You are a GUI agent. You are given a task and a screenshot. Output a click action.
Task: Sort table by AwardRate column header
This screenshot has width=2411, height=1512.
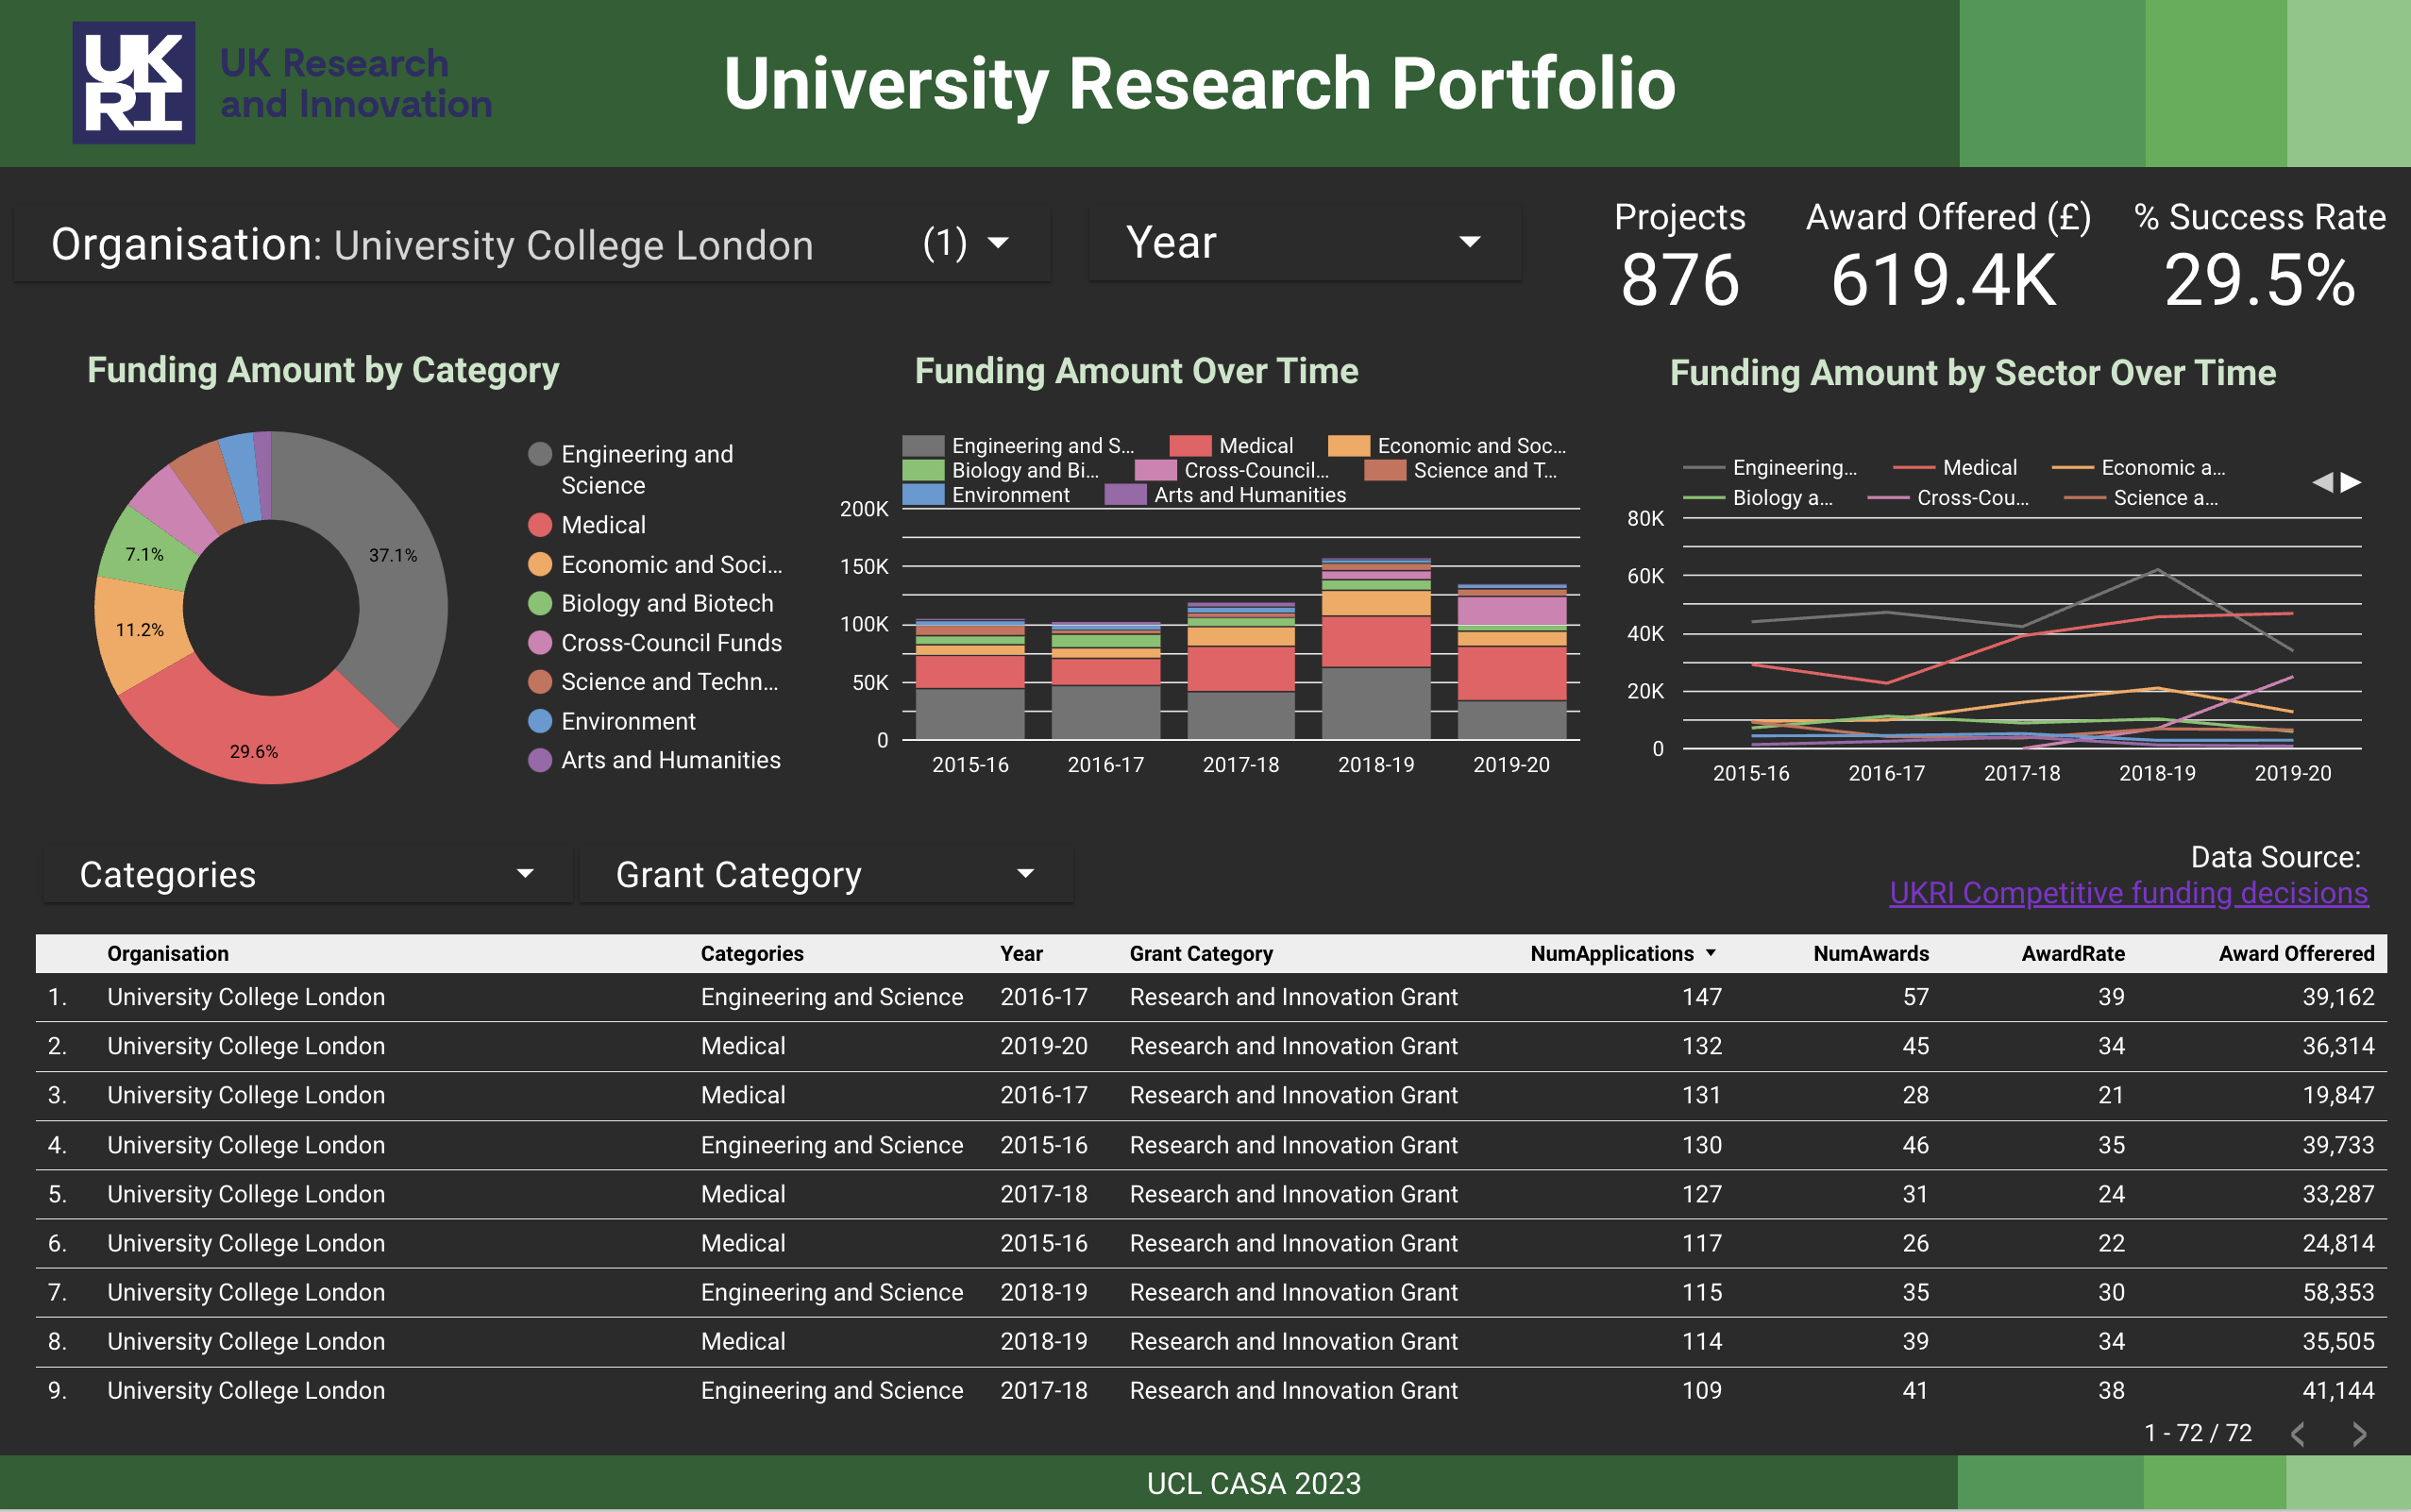pos(2073,954)
